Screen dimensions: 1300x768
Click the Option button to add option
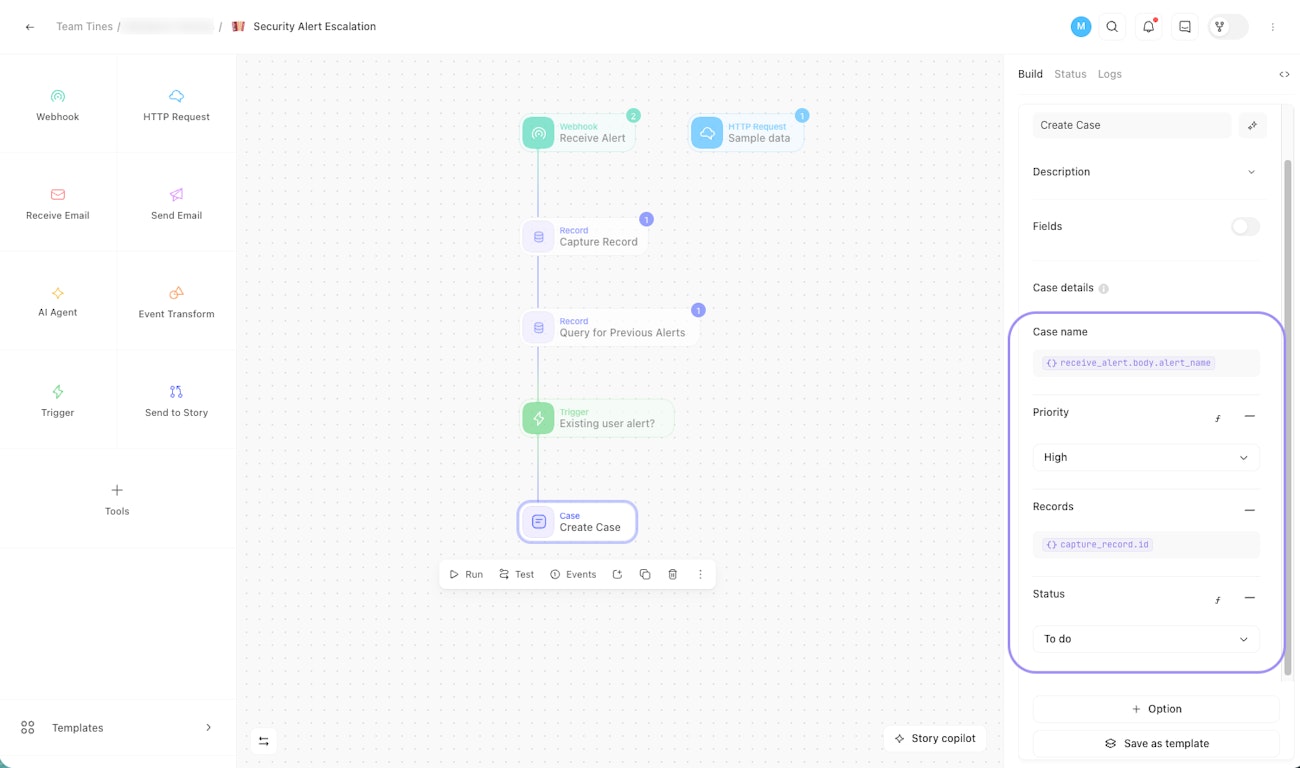(1156, 709)
